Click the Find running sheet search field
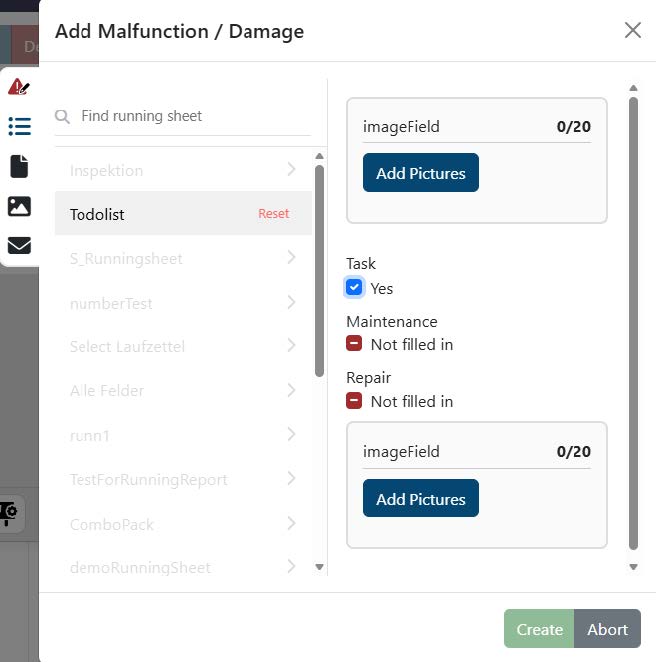Viewport: 656px width, 662px height. click(x=190, y=116)
